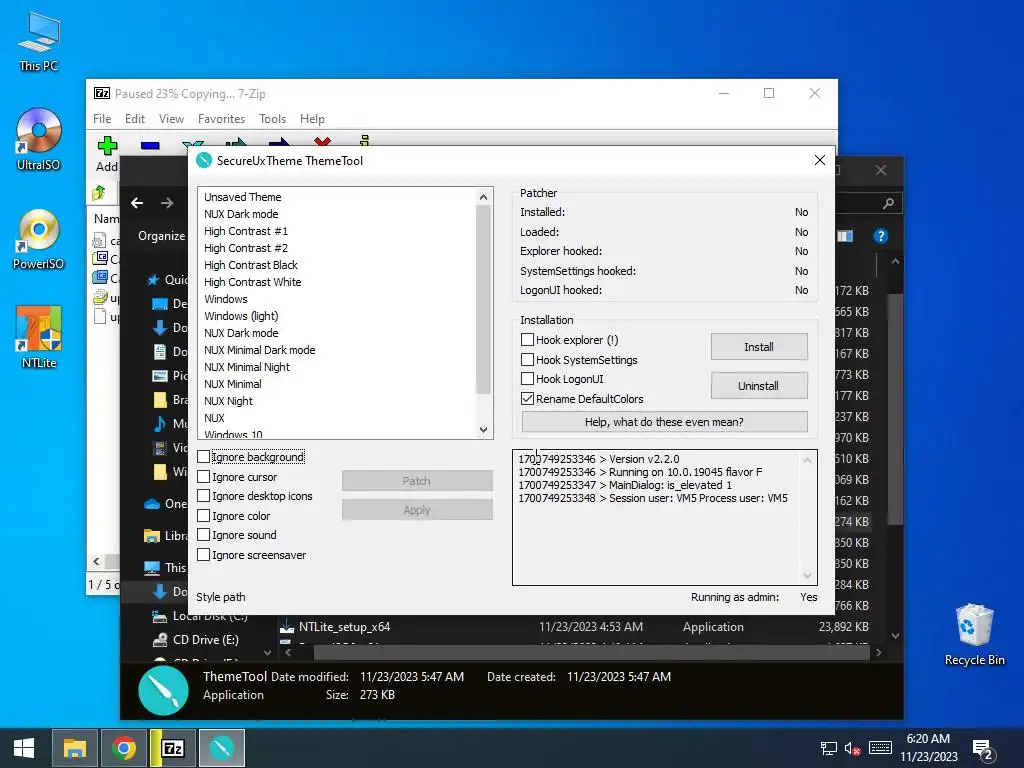
Task: Click 7-Zip horizontal scroll left arrow
Action: (x=97, y=561)
